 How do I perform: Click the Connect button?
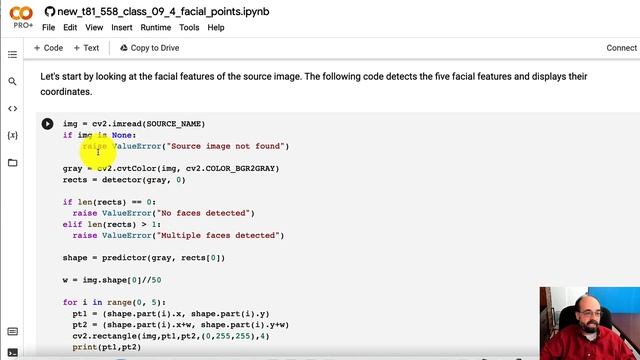[x=621, y=48]
